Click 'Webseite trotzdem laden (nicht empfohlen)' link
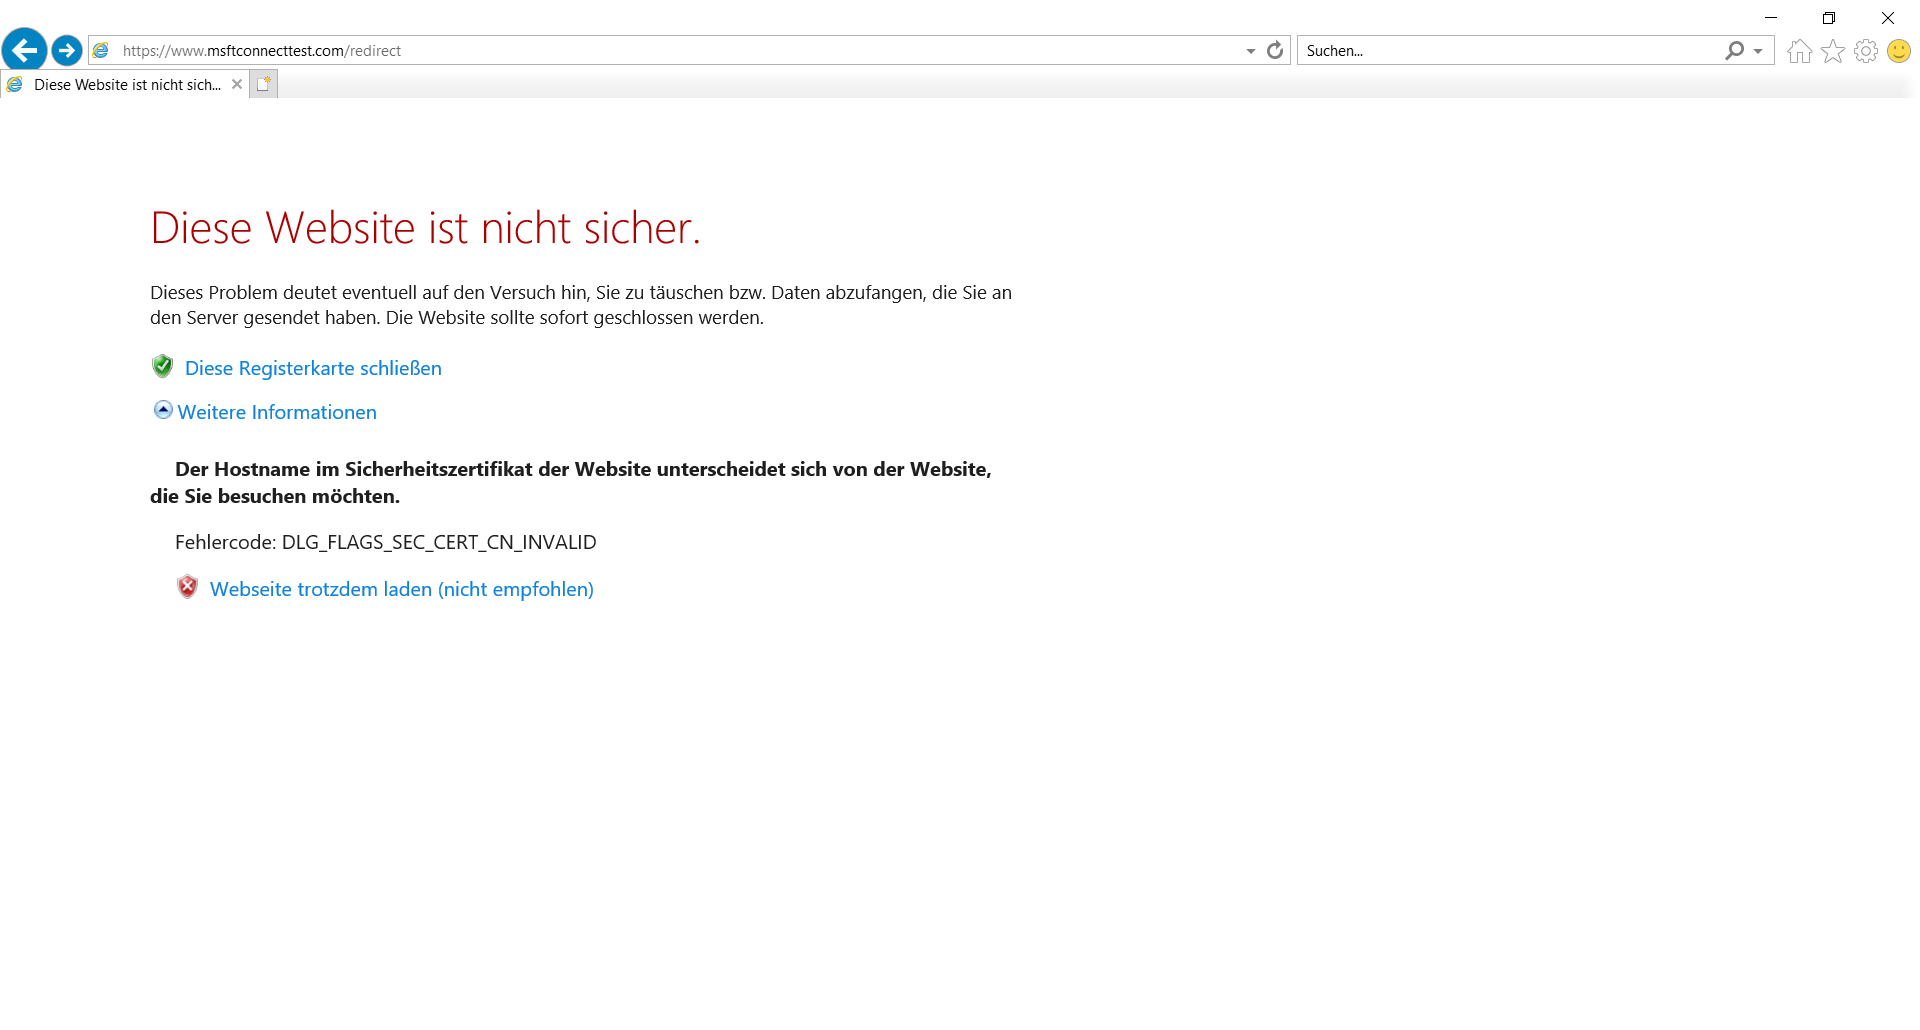The height and width of the screenshot is (1030, 1920). point(402,589)
